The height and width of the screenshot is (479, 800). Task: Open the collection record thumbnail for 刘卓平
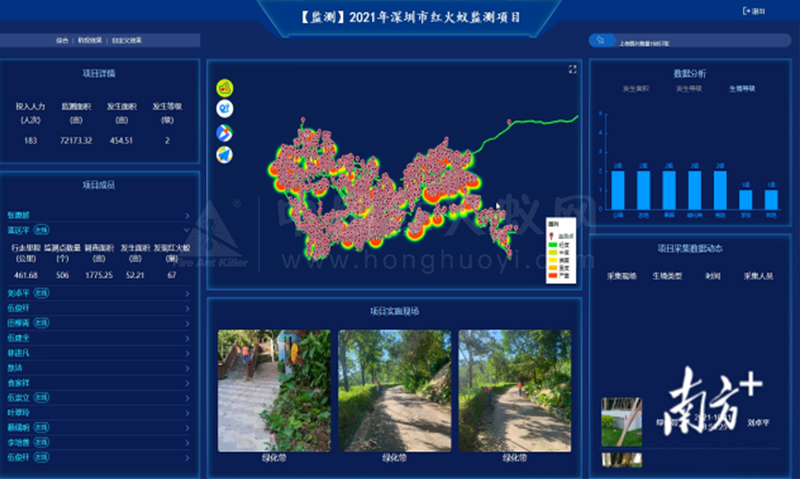coord(621,422)
